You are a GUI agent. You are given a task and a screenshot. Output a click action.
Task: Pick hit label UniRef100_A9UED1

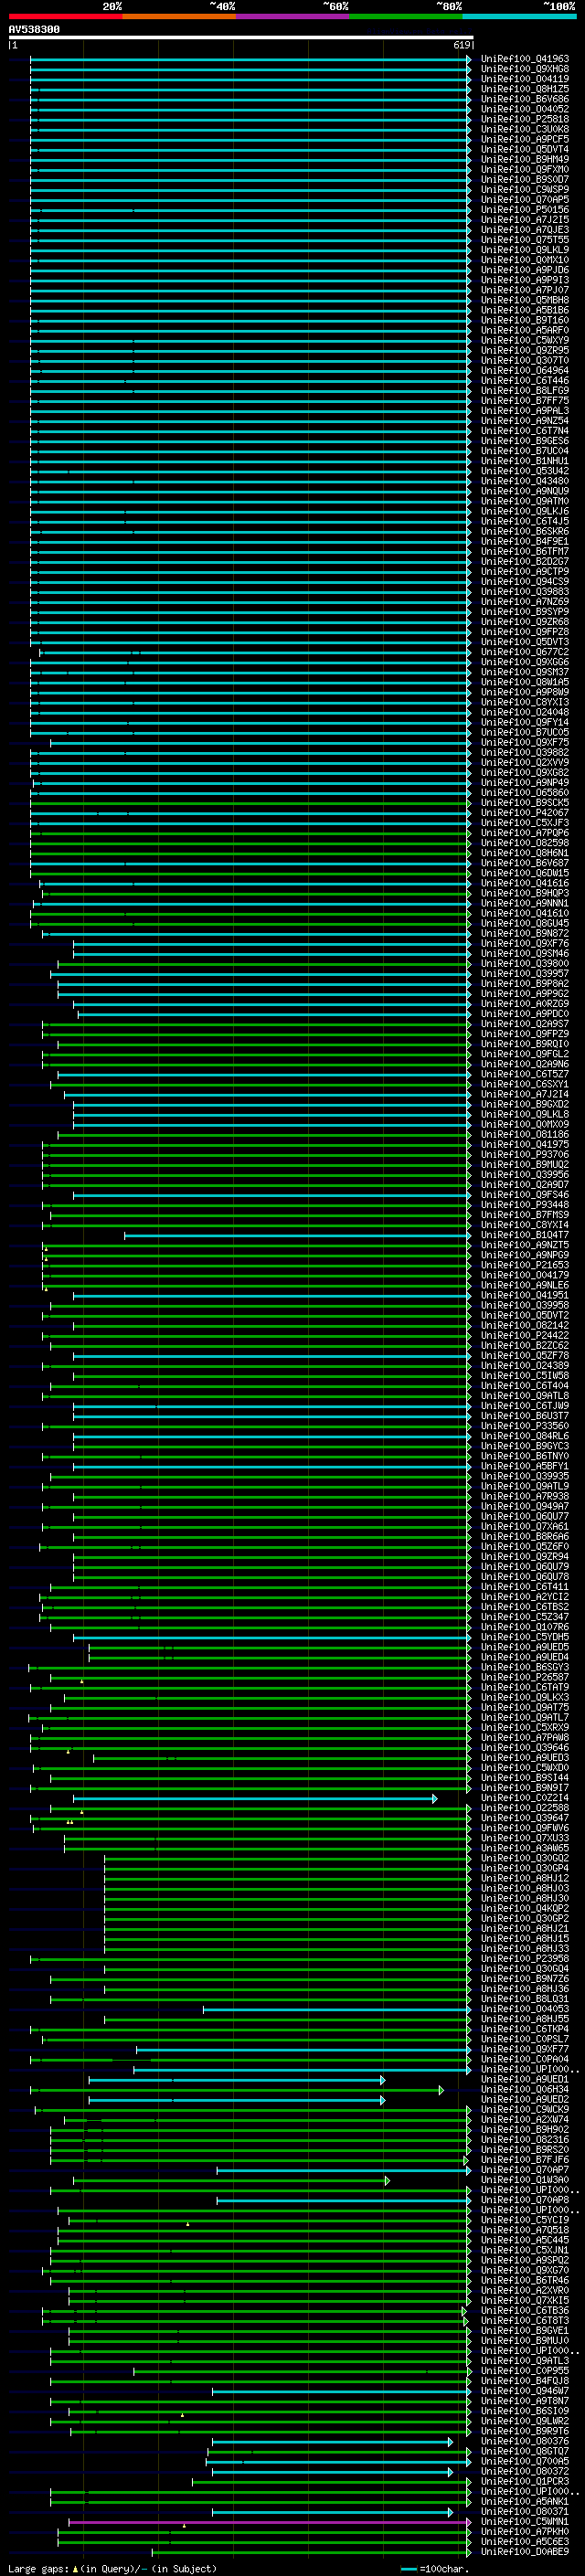[525, 2079]
